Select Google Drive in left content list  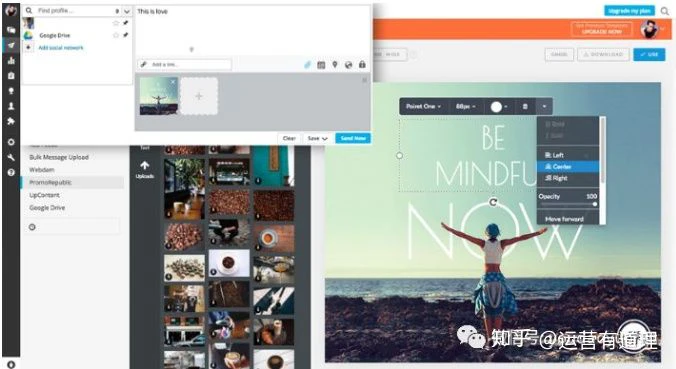[x=47, y=208]
